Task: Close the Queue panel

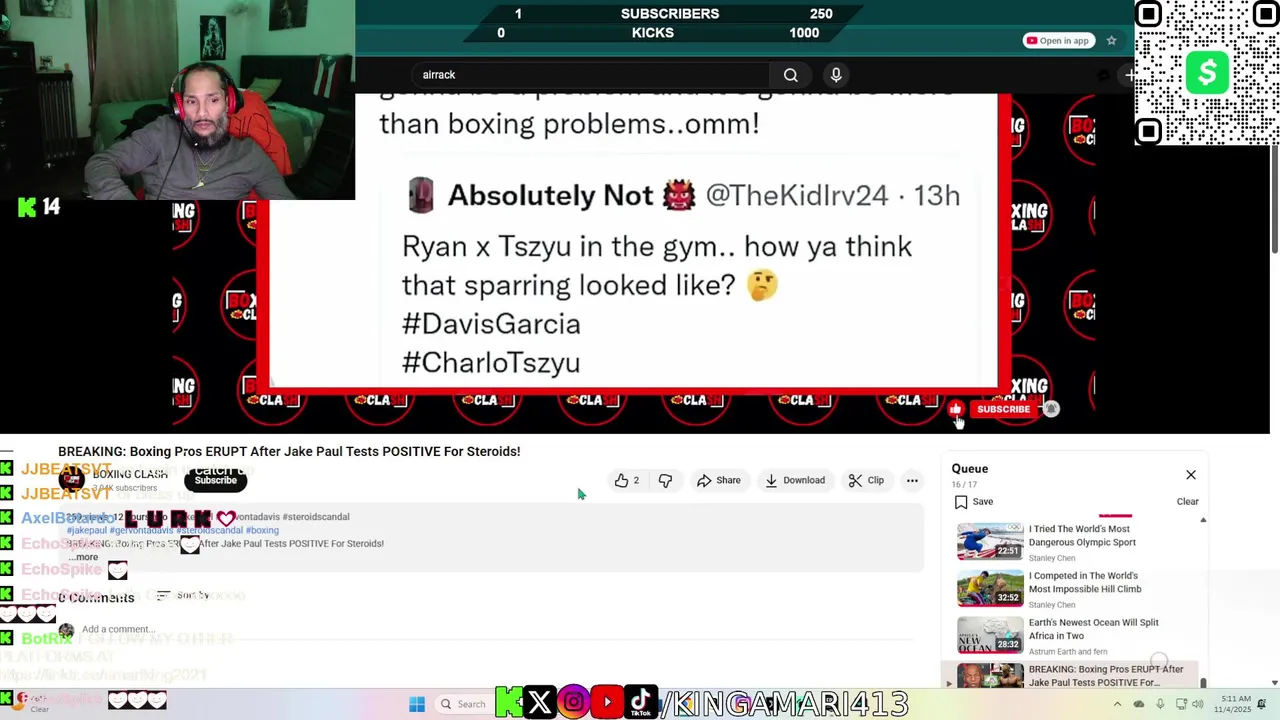Action: click(1191, 475)
